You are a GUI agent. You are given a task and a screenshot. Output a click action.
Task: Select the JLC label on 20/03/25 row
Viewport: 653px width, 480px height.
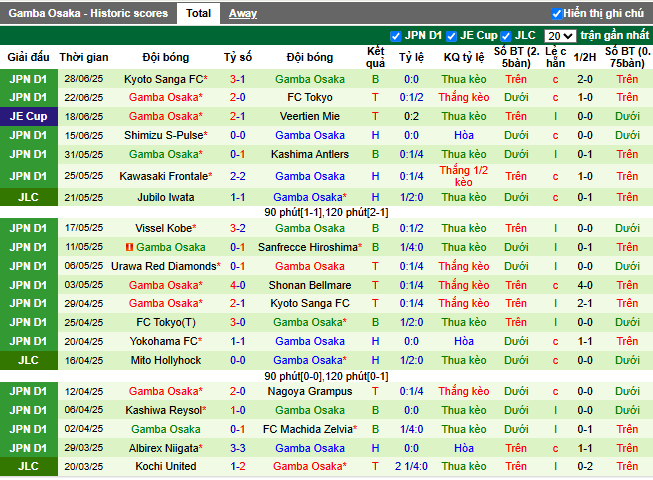click(29, 466)
